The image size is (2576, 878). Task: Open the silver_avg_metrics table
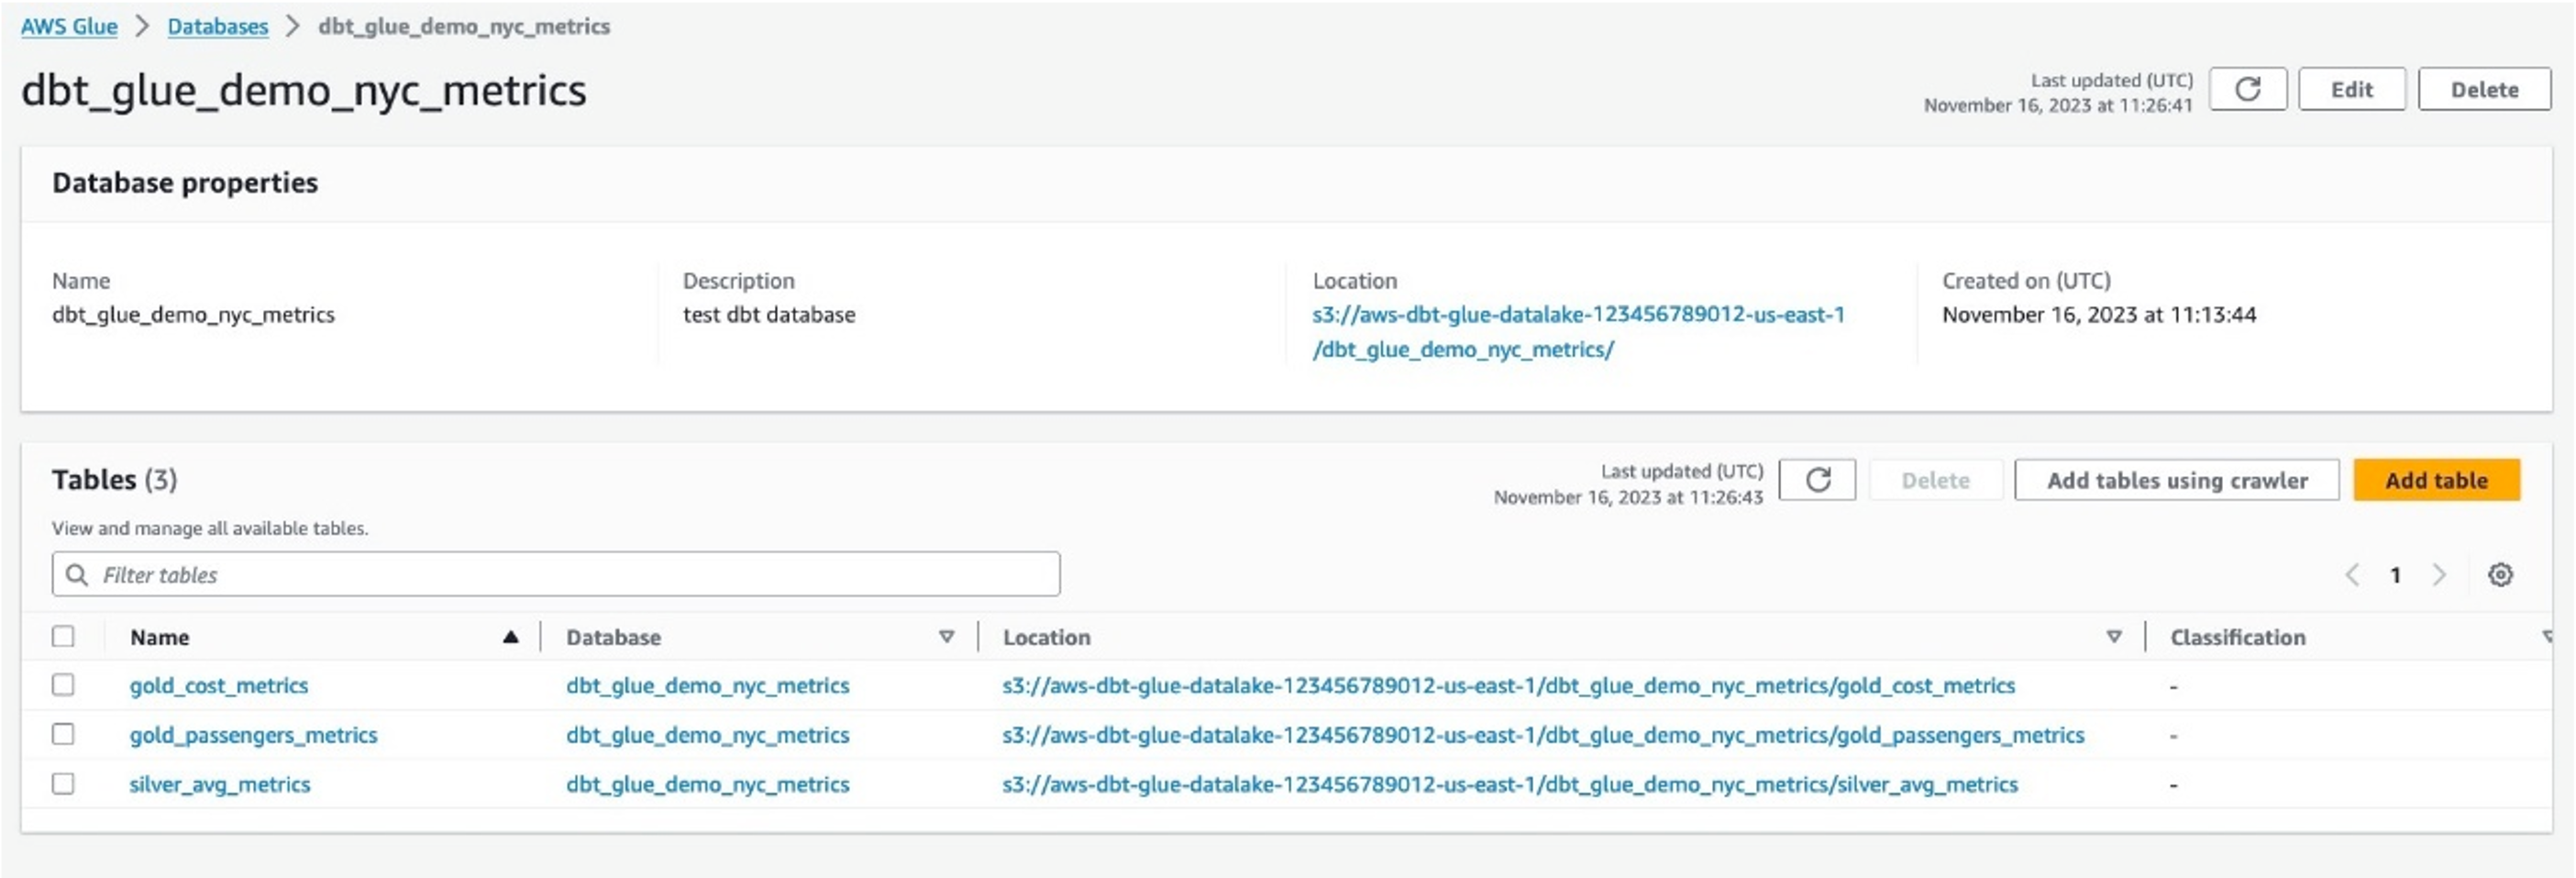[220, 785]
